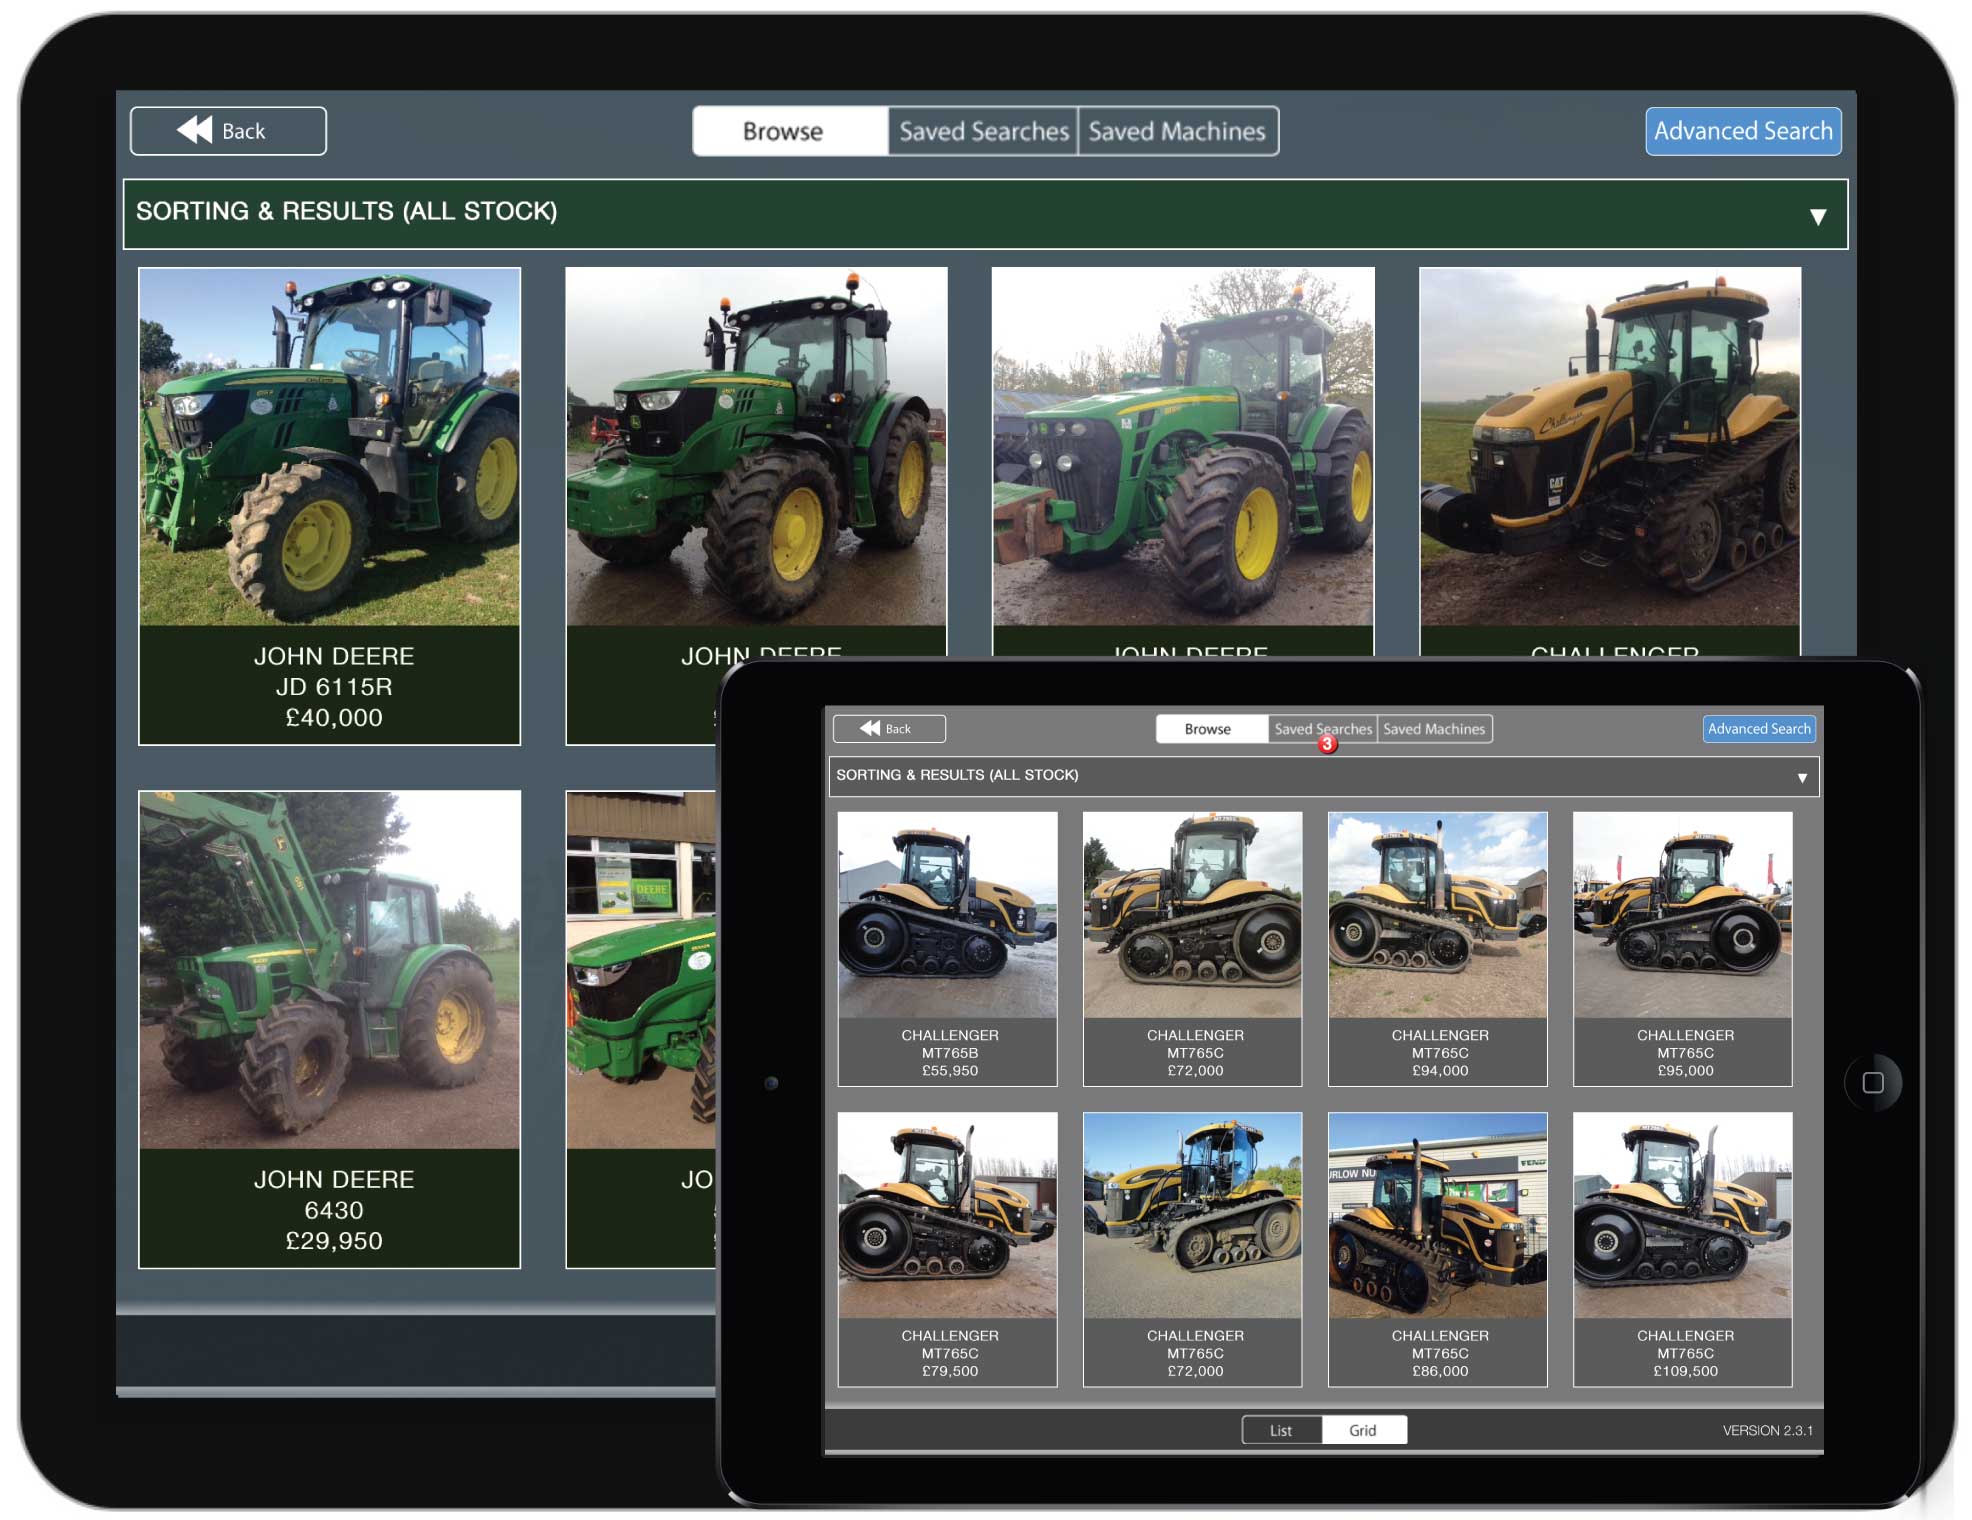Switch to Saved Searches tab on the large tablet
Image resolution: width=1972 pixels, height=1520 pixels.
coord(983,131)
